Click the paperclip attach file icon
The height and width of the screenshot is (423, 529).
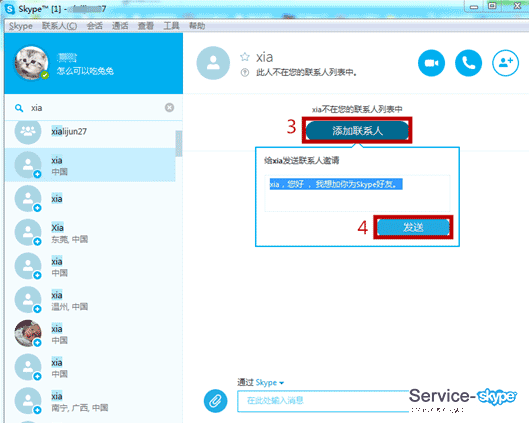(215, 401)
